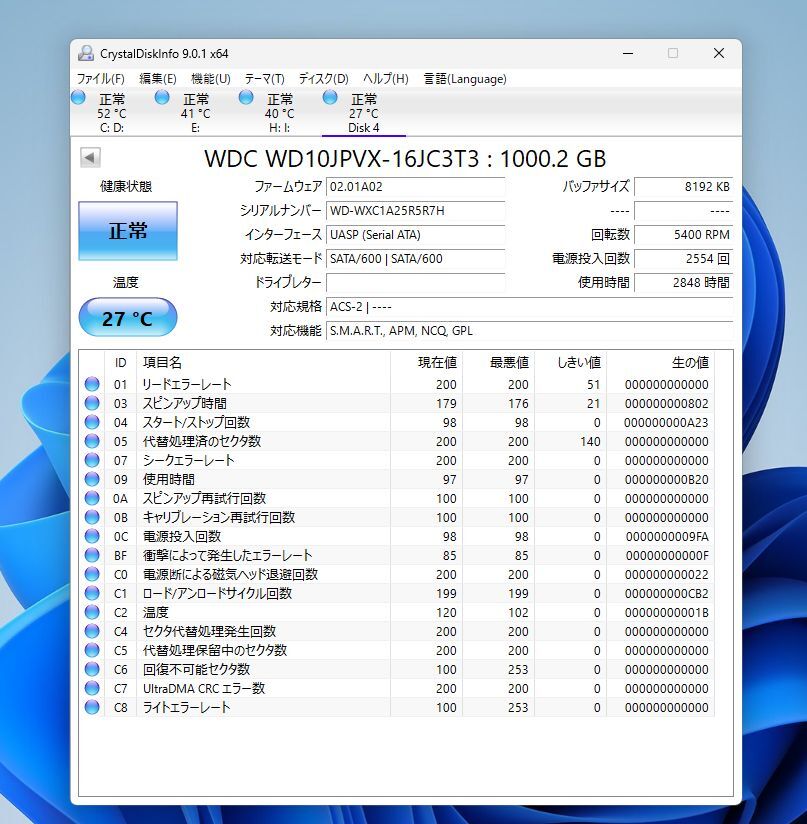Click the status orb for ID BF row

[92, 555]
